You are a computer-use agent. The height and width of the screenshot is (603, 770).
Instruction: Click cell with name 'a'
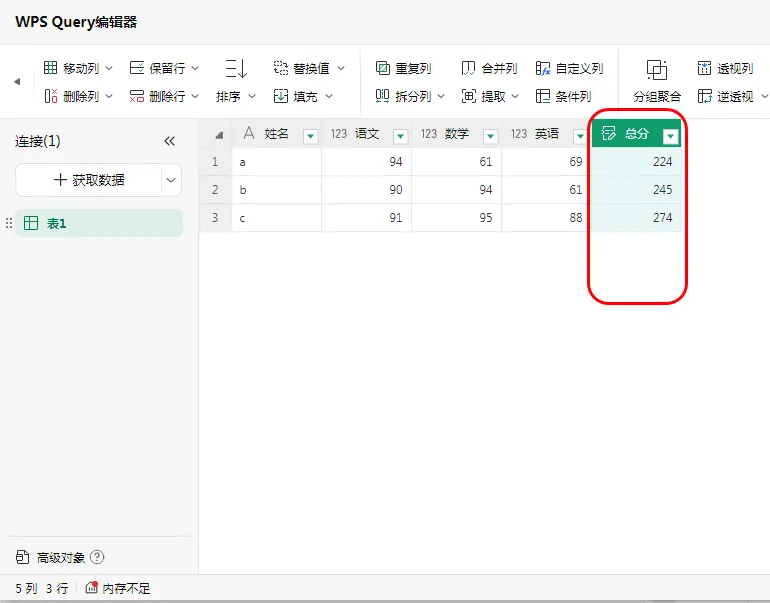coord(276,162)
